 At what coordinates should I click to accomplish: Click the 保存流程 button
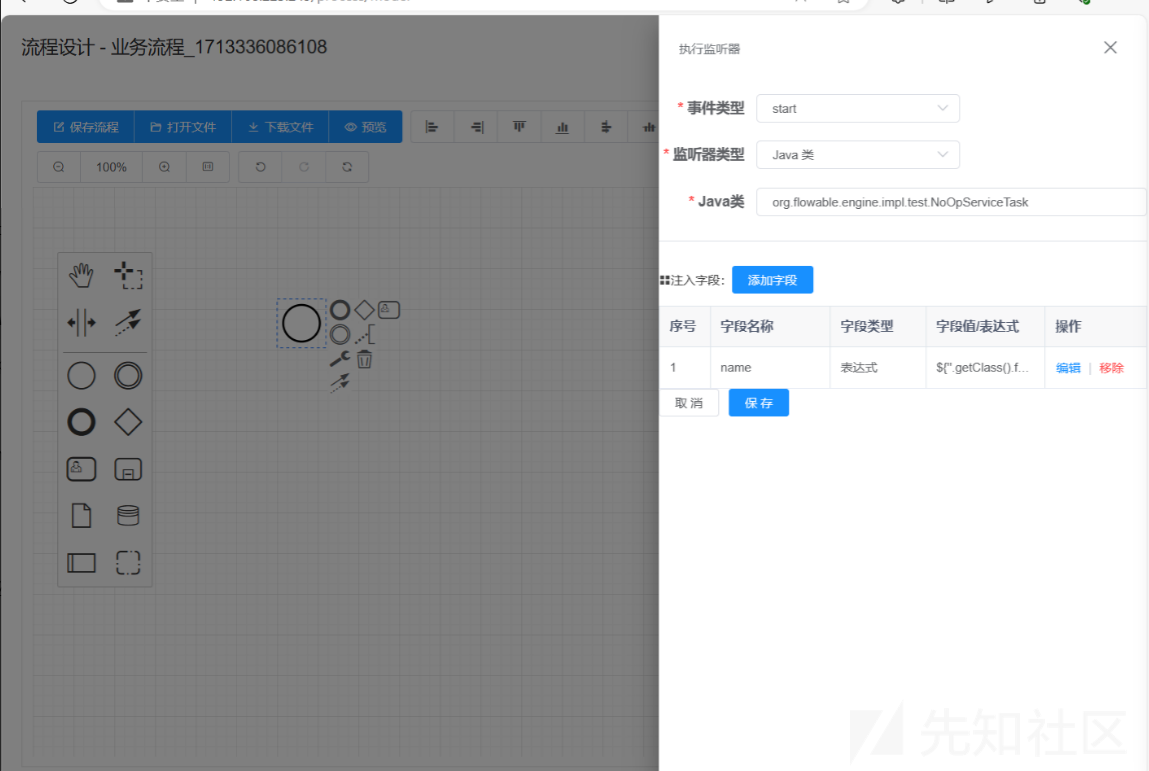click(86, 127)
